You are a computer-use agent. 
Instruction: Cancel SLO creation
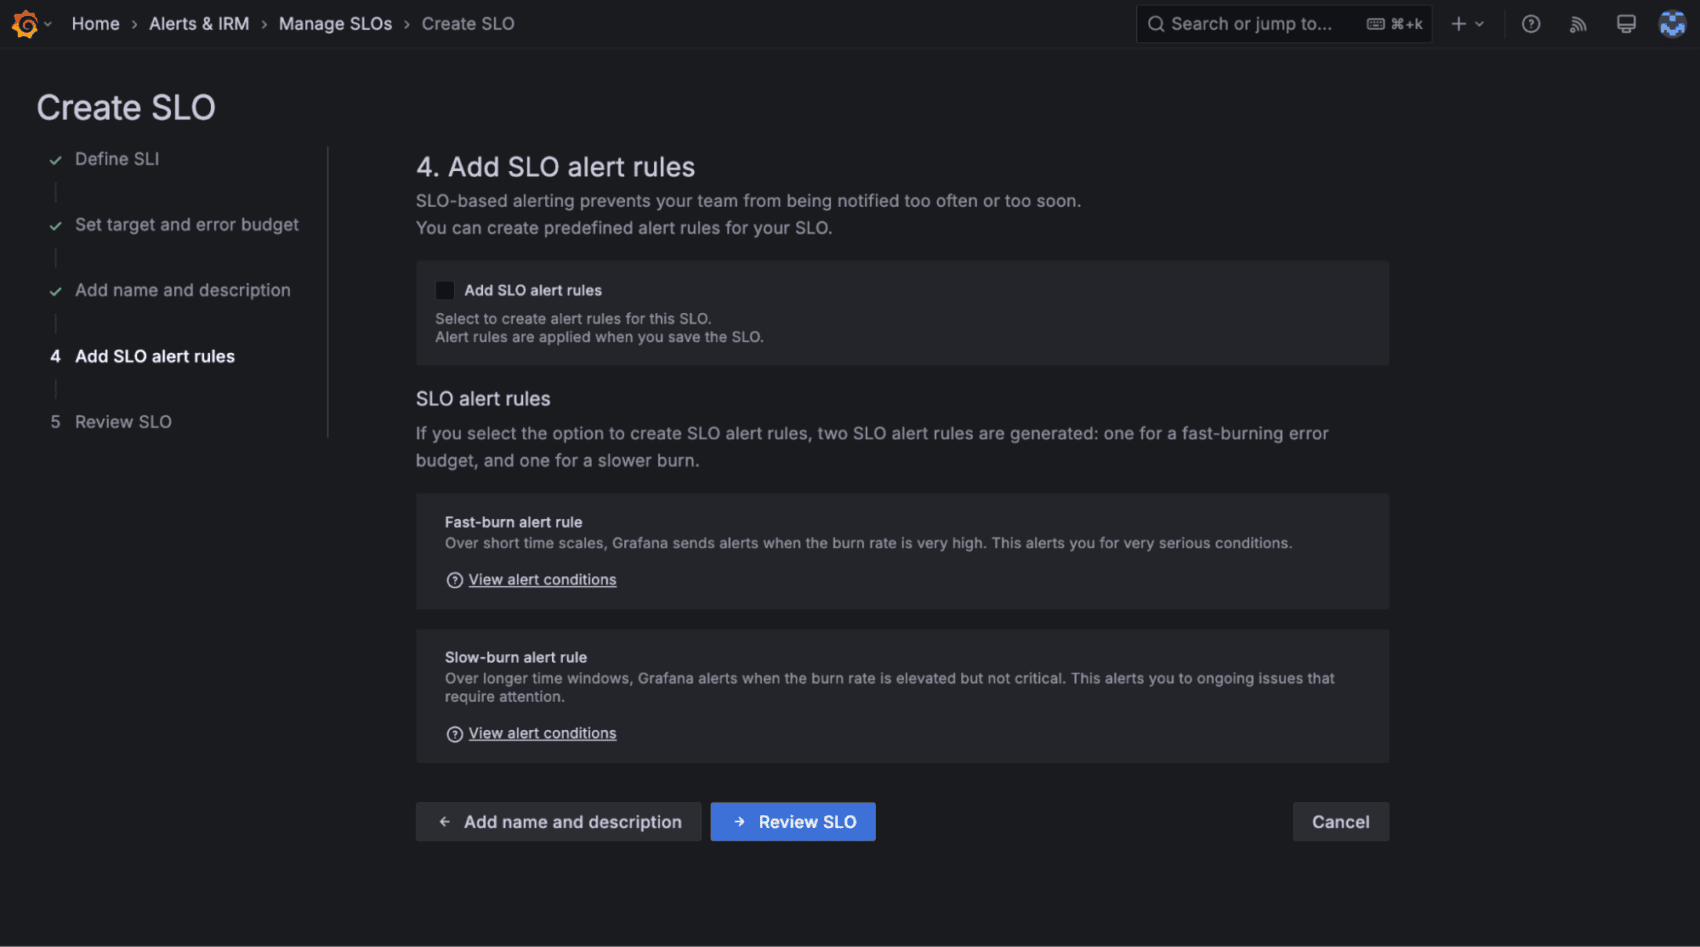click(1341, 822)
